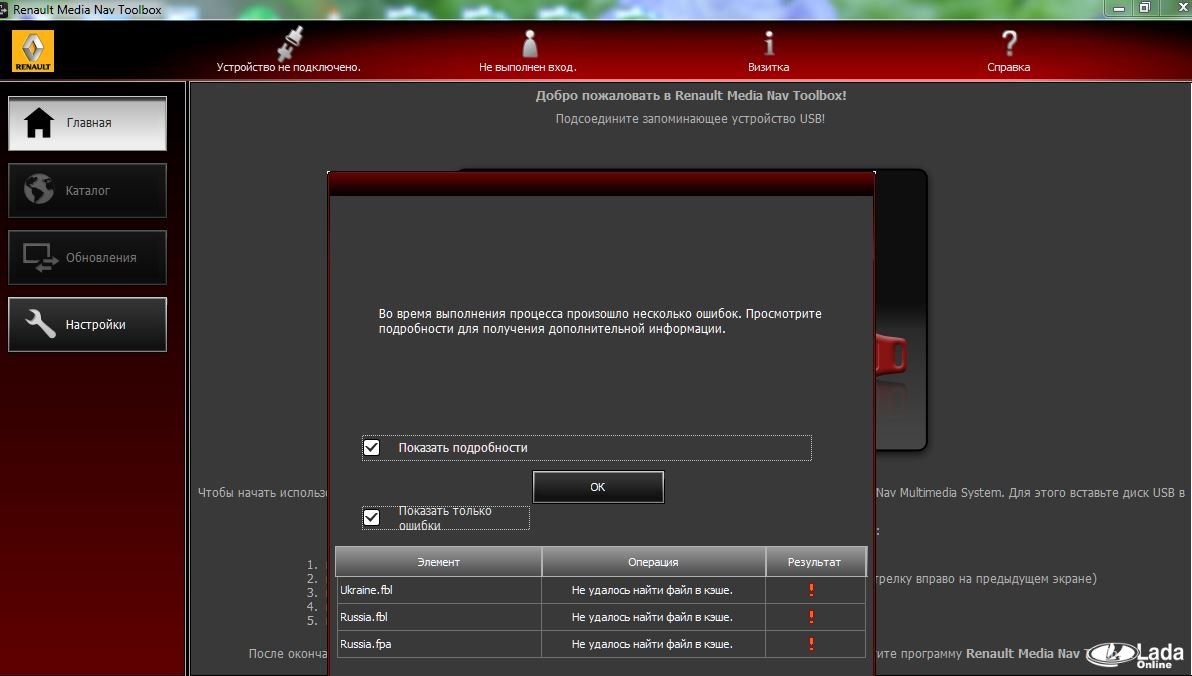Click the user login silhouette icon
This screenshot has width=1192, height=676.
528,43
